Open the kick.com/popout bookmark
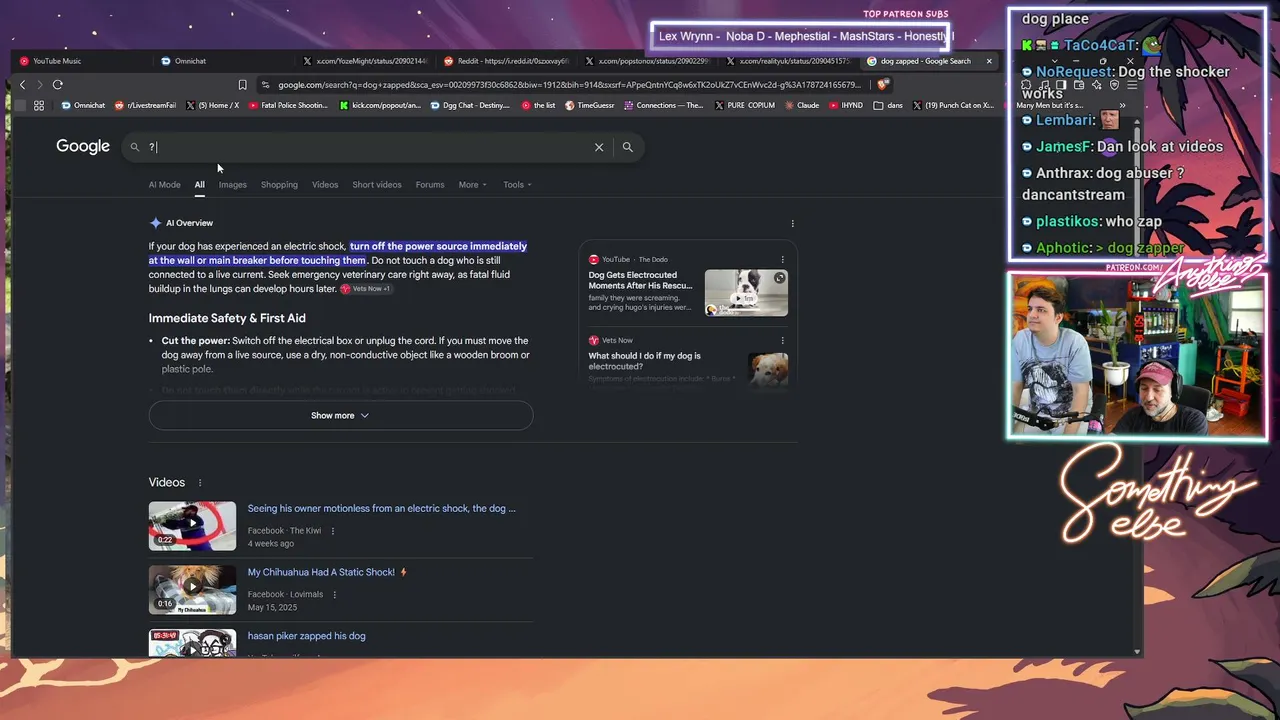1280x720 pixels. [380, 105]
